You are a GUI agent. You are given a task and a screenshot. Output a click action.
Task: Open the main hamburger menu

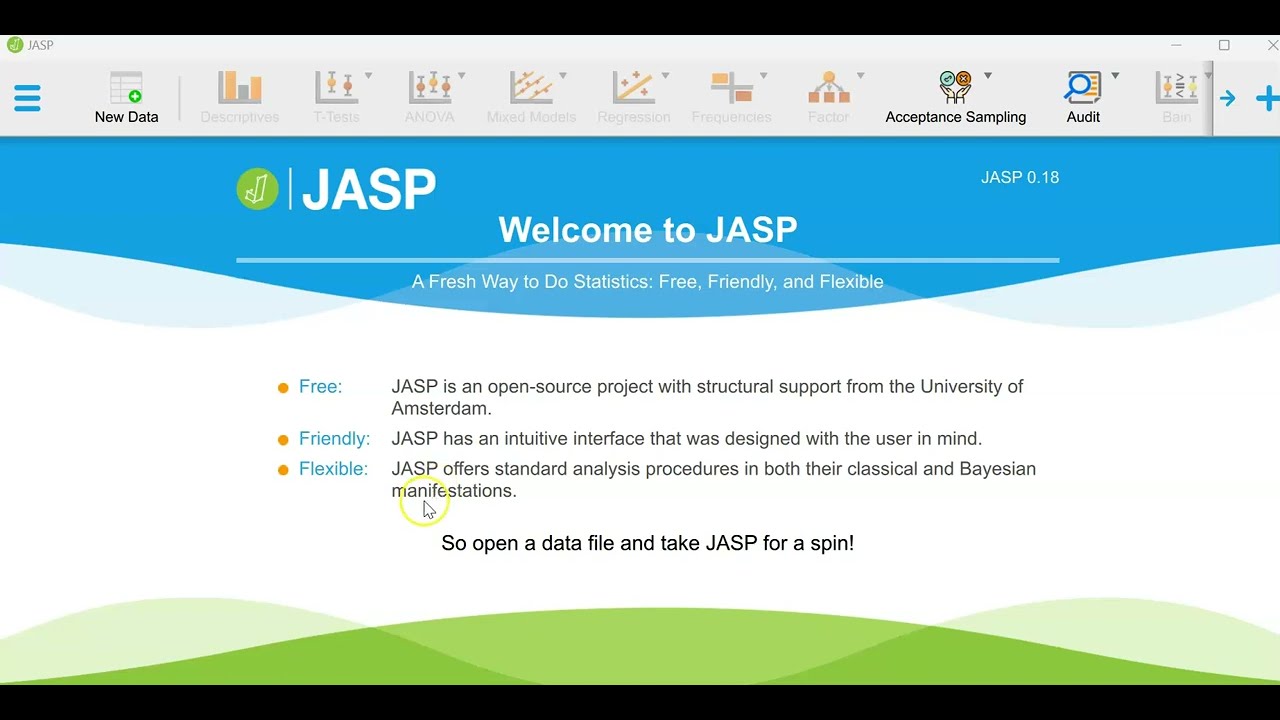point(27,98)
